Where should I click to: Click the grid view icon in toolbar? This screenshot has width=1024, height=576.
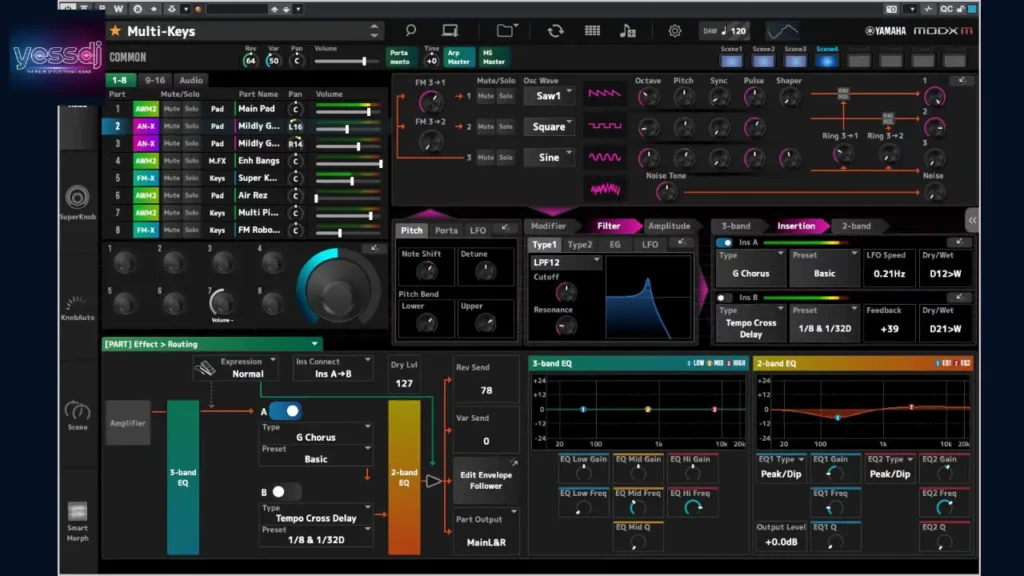click(592, 31)
